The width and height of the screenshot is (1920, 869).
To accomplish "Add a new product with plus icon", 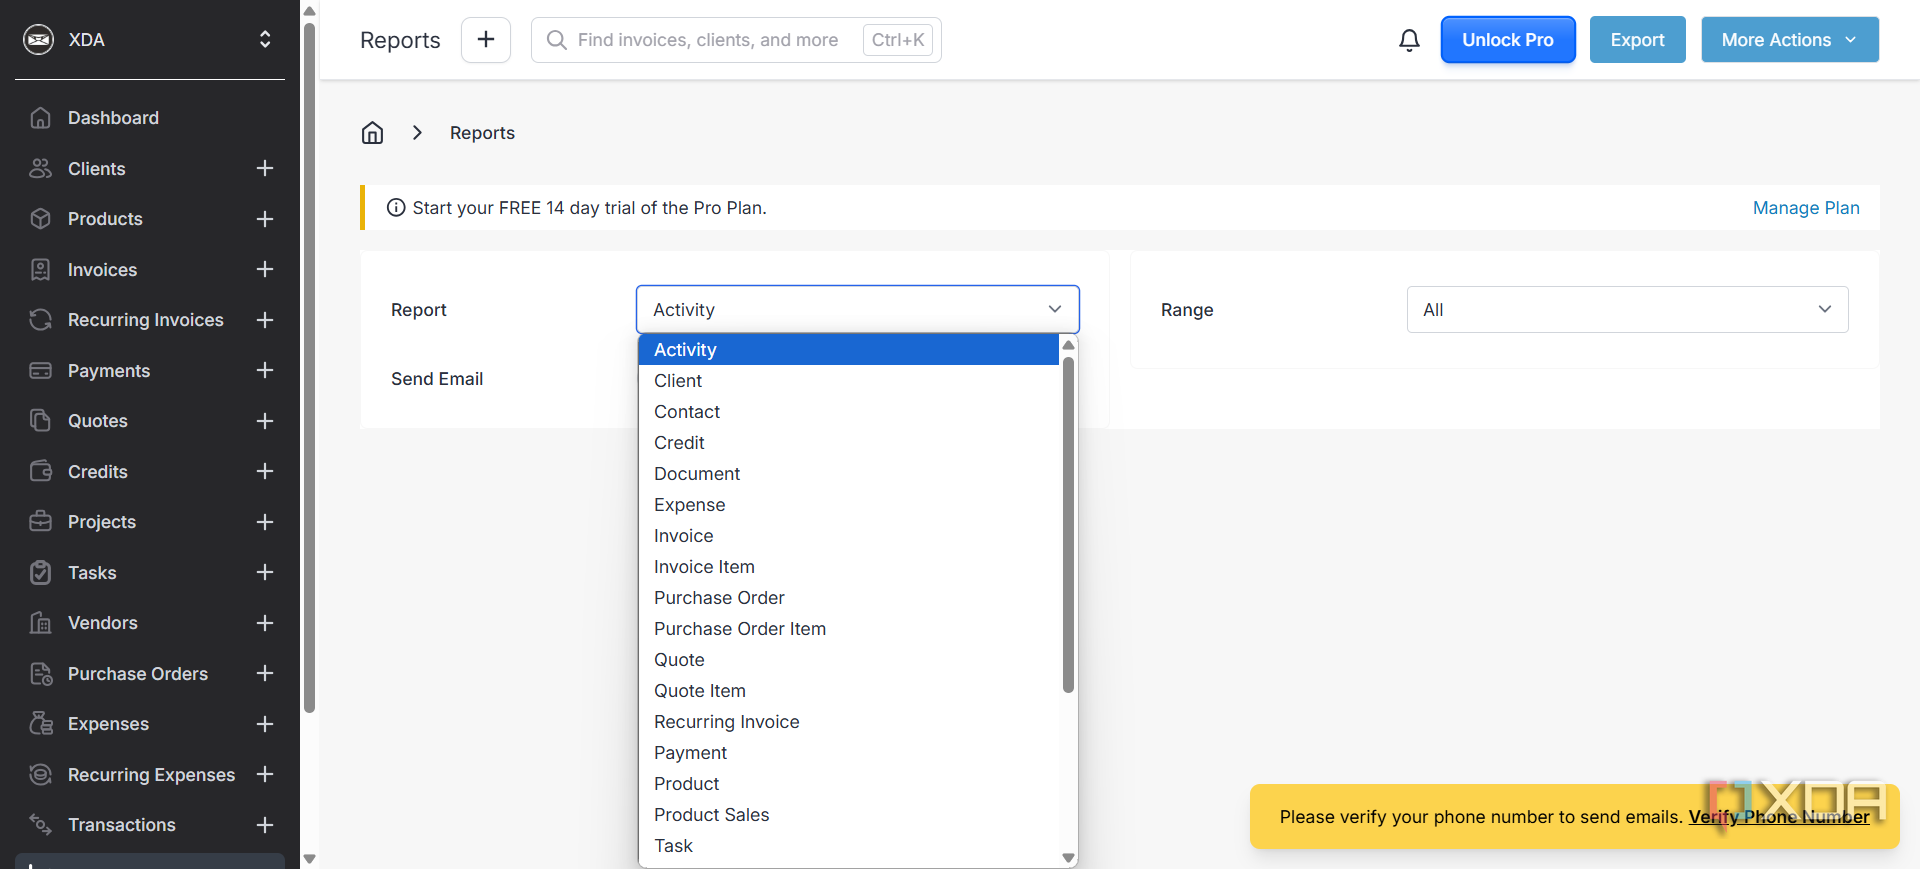I will click(265, 219).
